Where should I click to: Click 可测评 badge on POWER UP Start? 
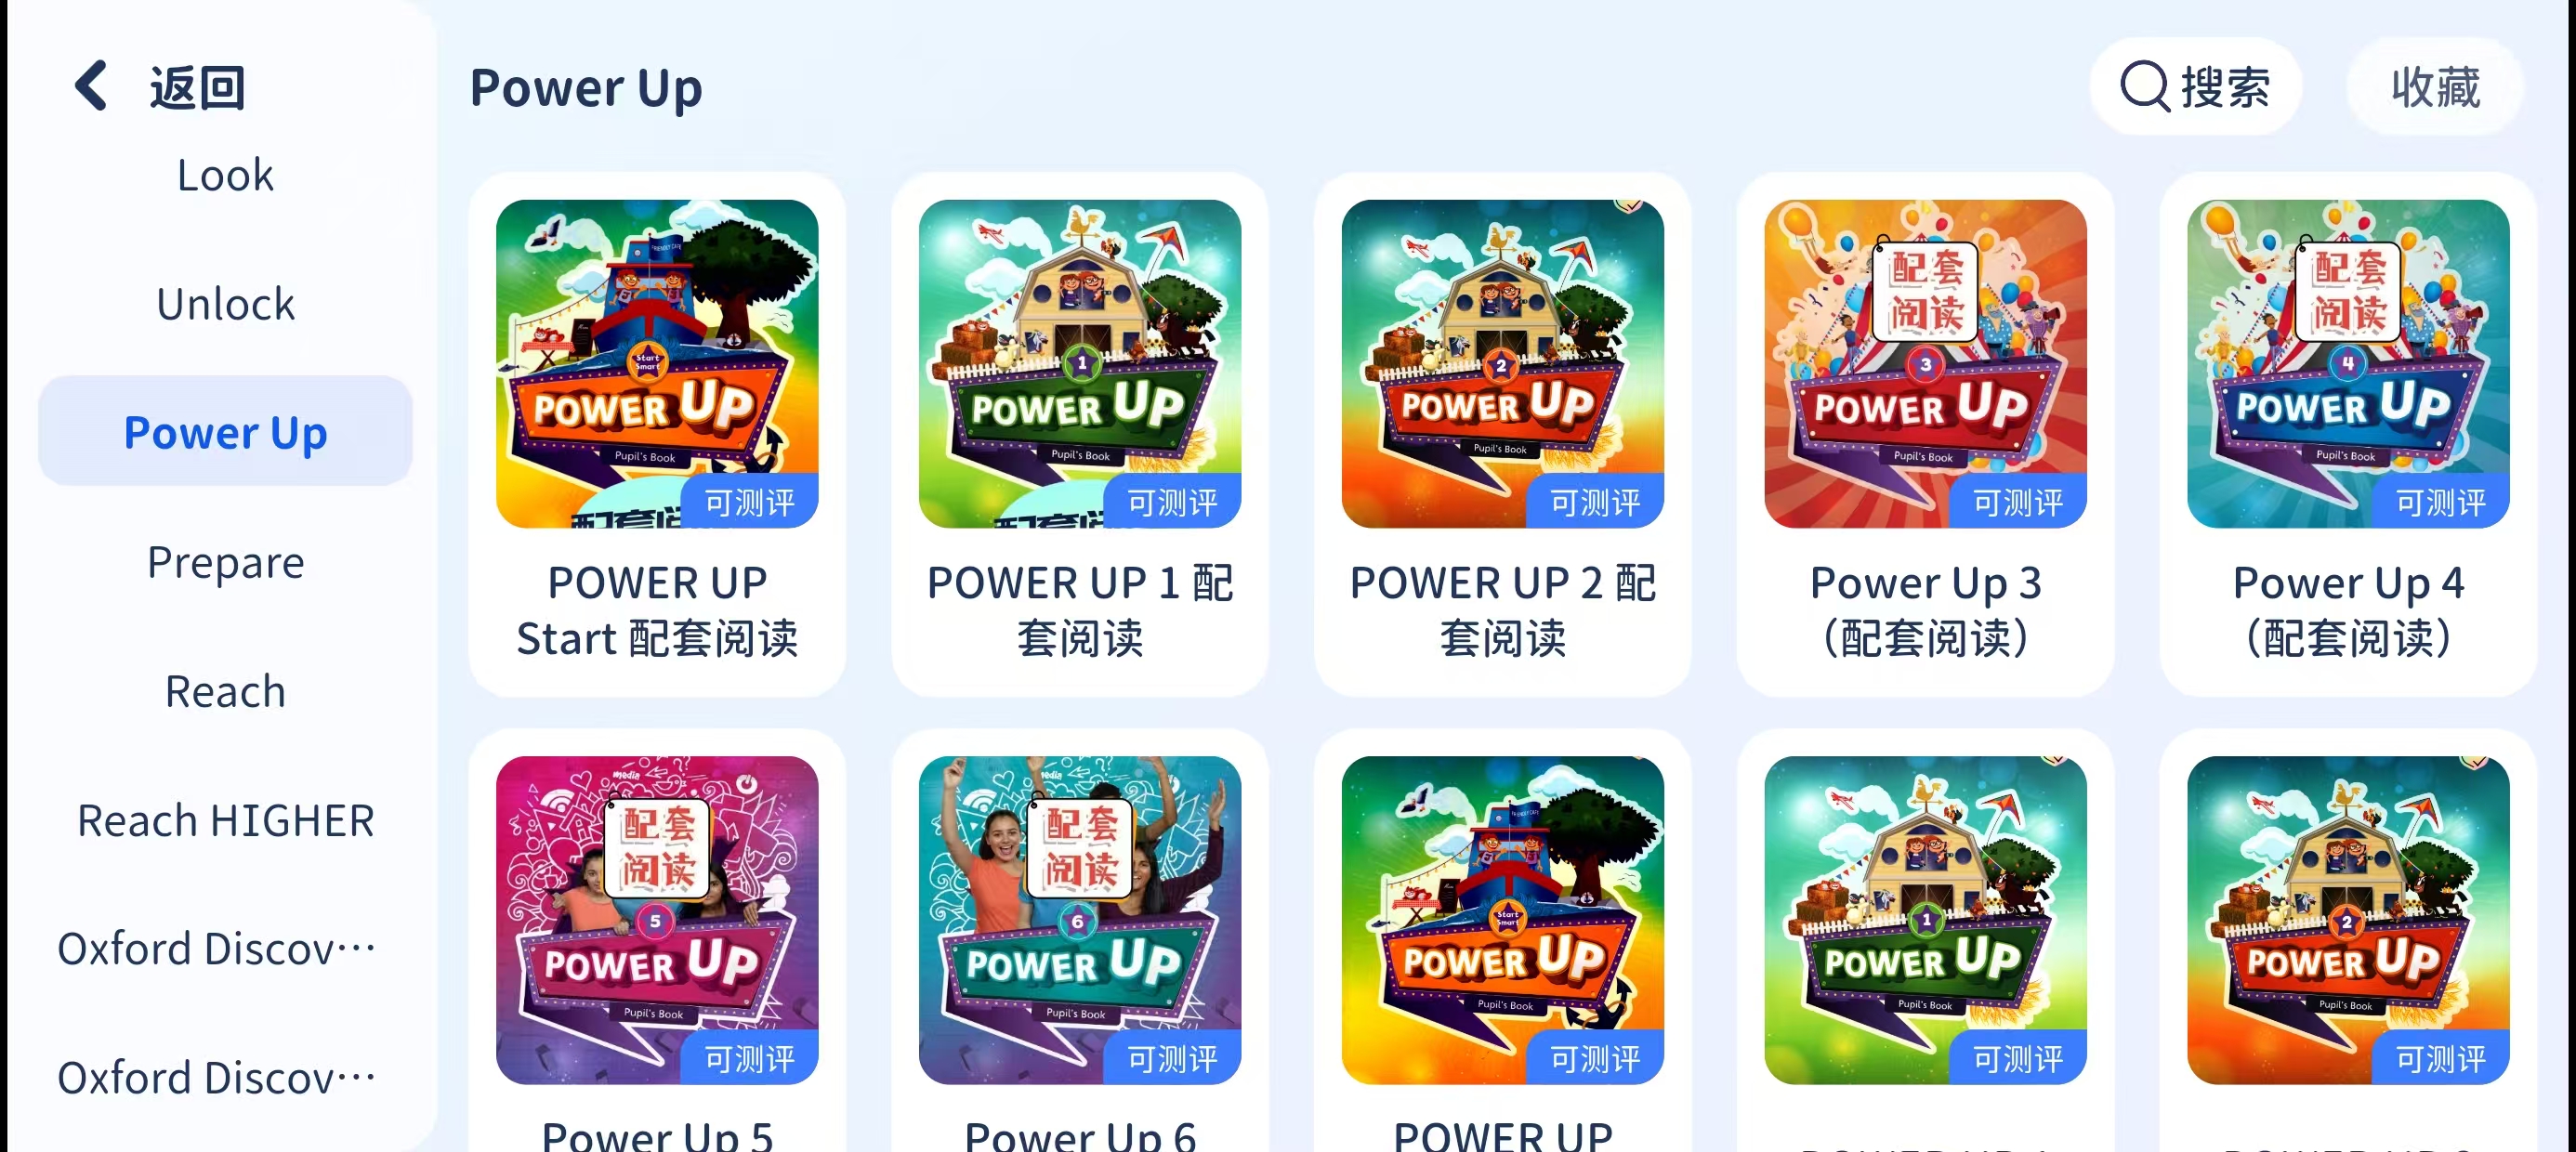click(x=749, y=501)
